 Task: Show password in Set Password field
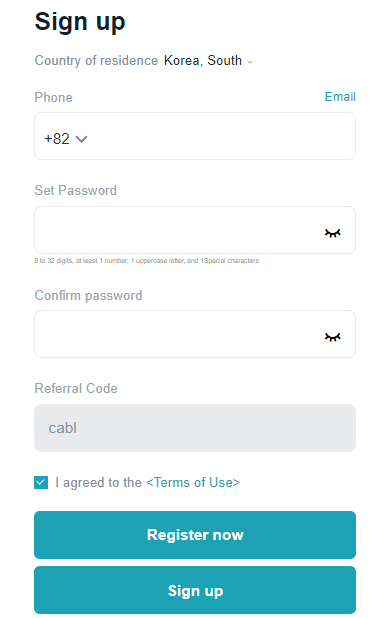tap(333, 233)
